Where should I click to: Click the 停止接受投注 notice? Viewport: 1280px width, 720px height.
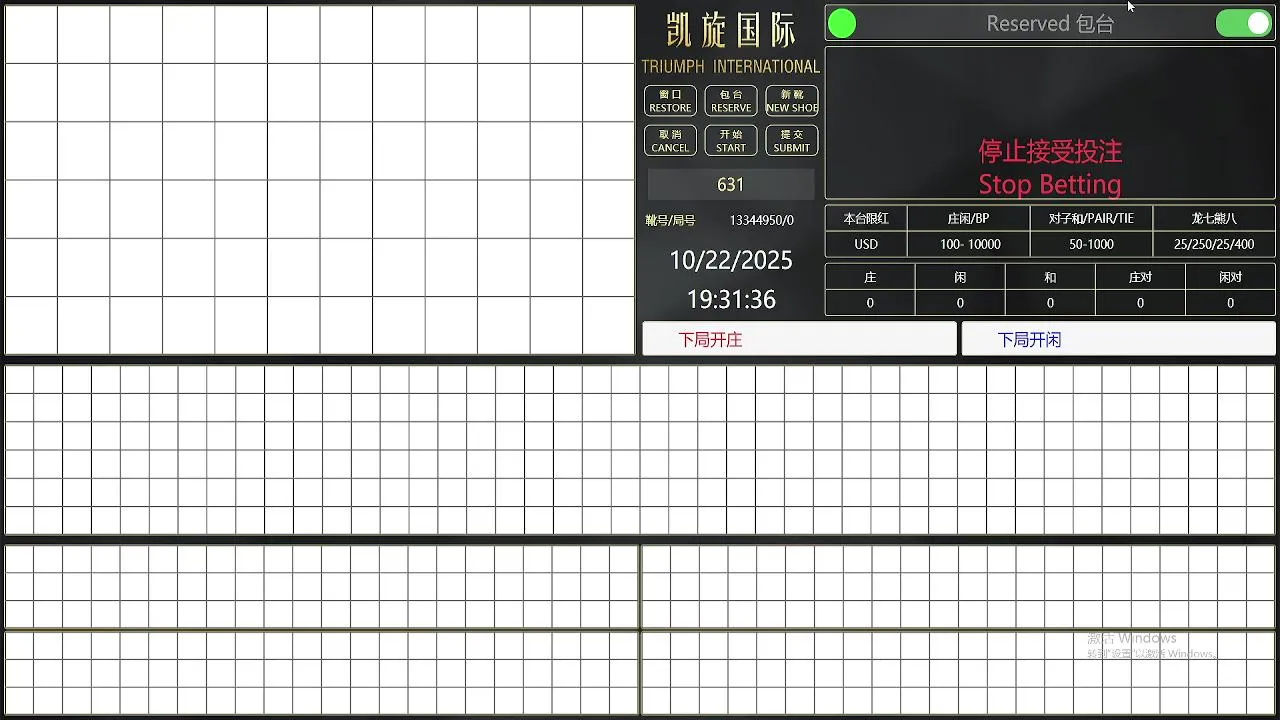pos(1050,151)
